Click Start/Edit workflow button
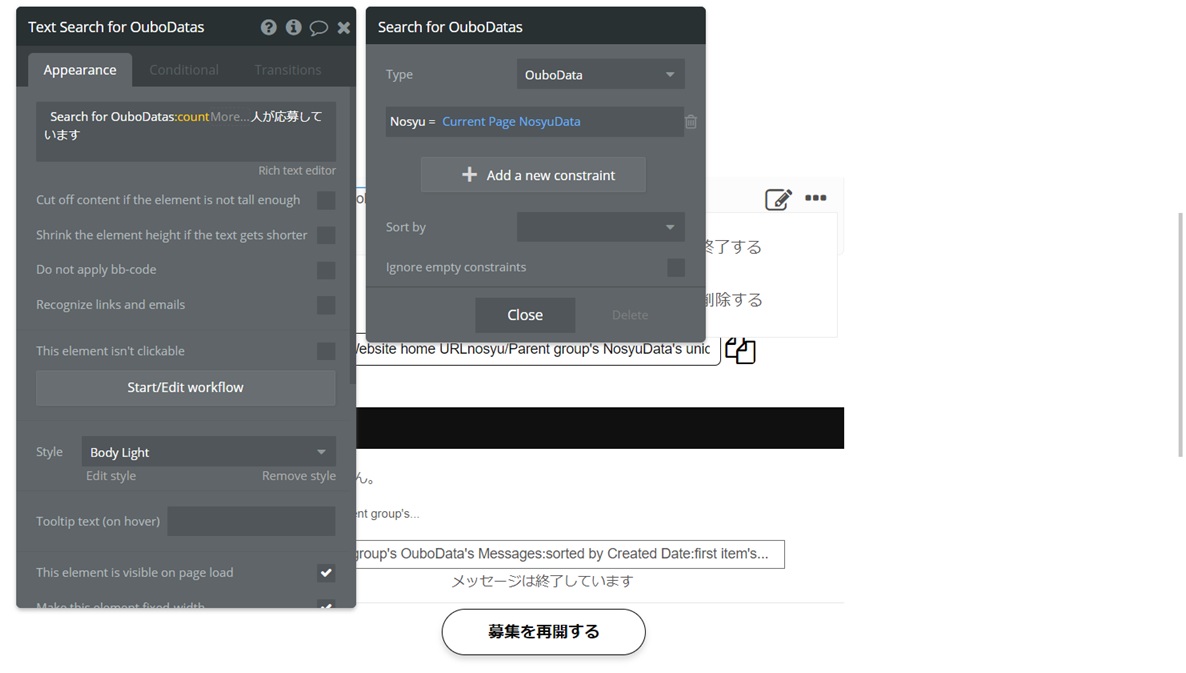1186x673 pixels. click(x=185, y=387)
